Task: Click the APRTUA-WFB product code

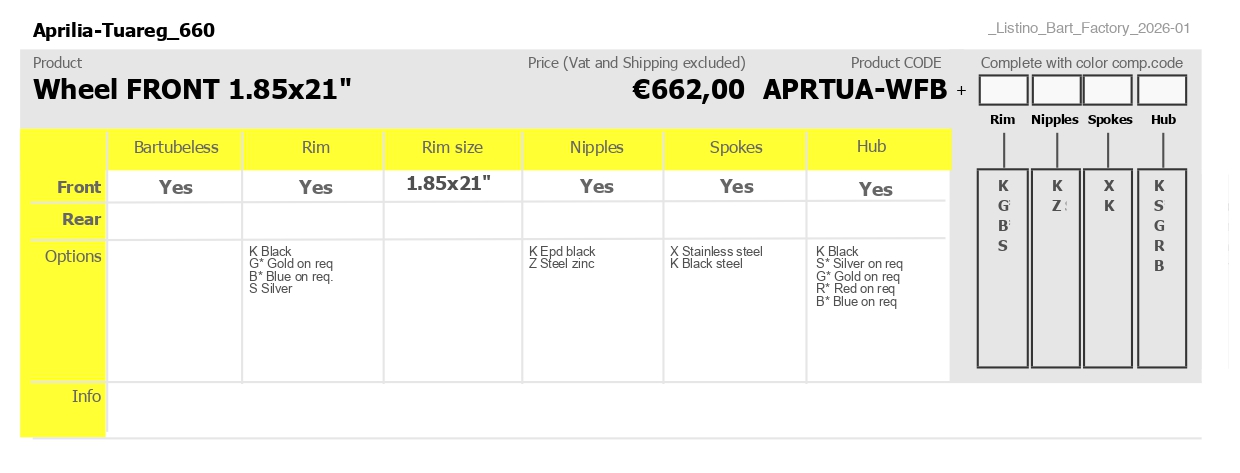Action: (855, 90)
